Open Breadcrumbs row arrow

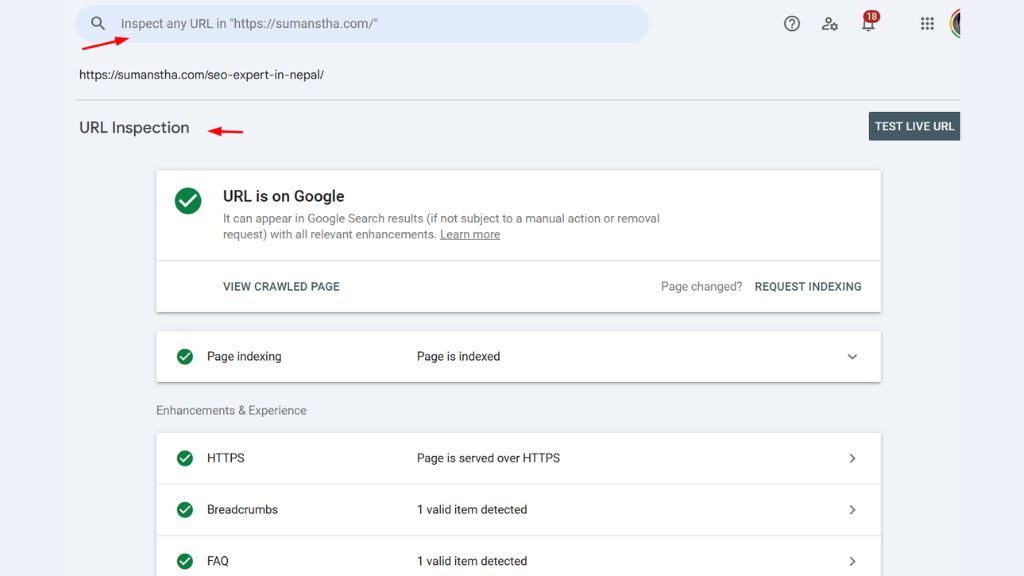[852, 509]
